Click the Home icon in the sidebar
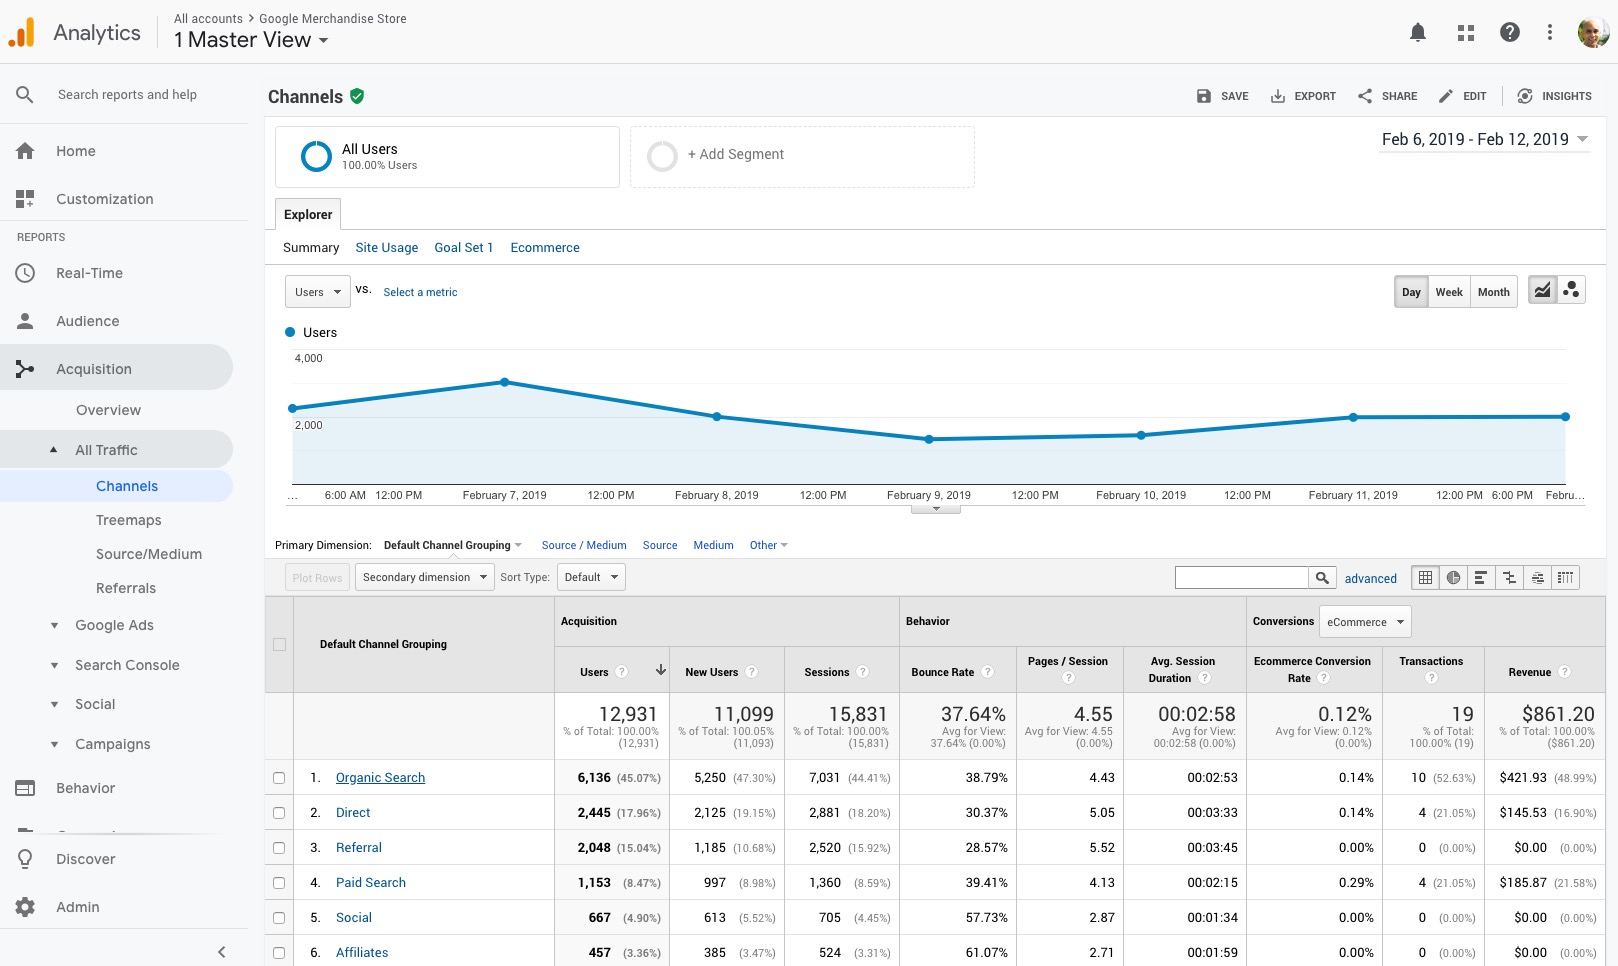The image size is (1618, 966). 25,151
